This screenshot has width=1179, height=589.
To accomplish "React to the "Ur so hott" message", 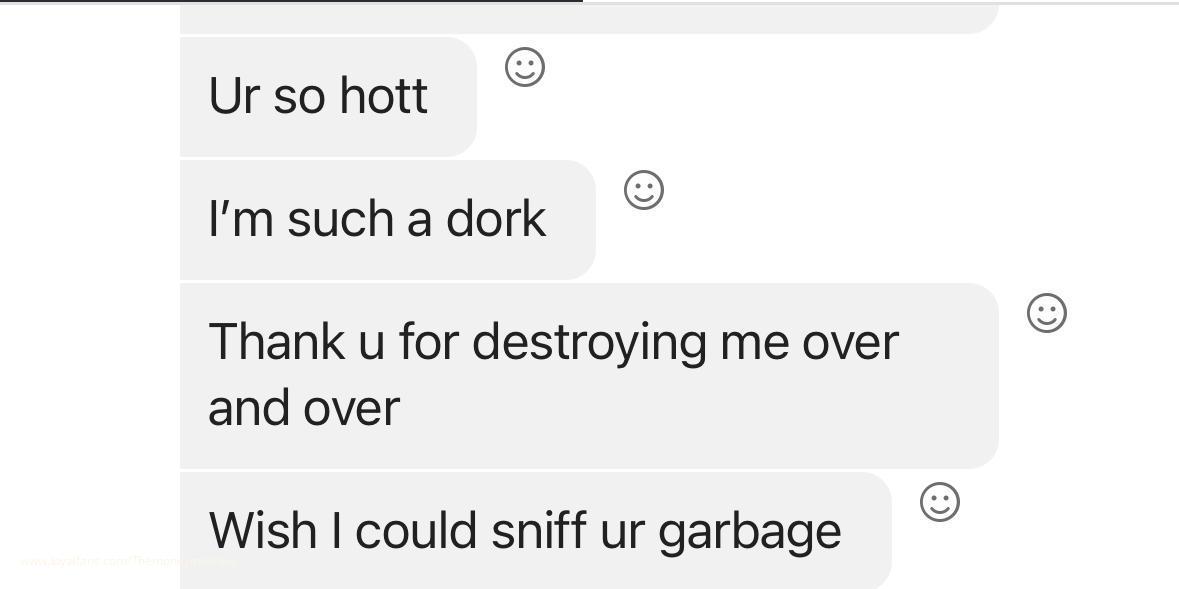I will 525,67.
